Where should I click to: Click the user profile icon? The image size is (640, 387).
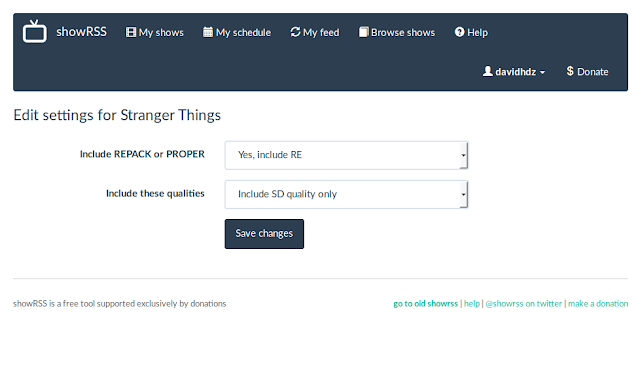487,71
